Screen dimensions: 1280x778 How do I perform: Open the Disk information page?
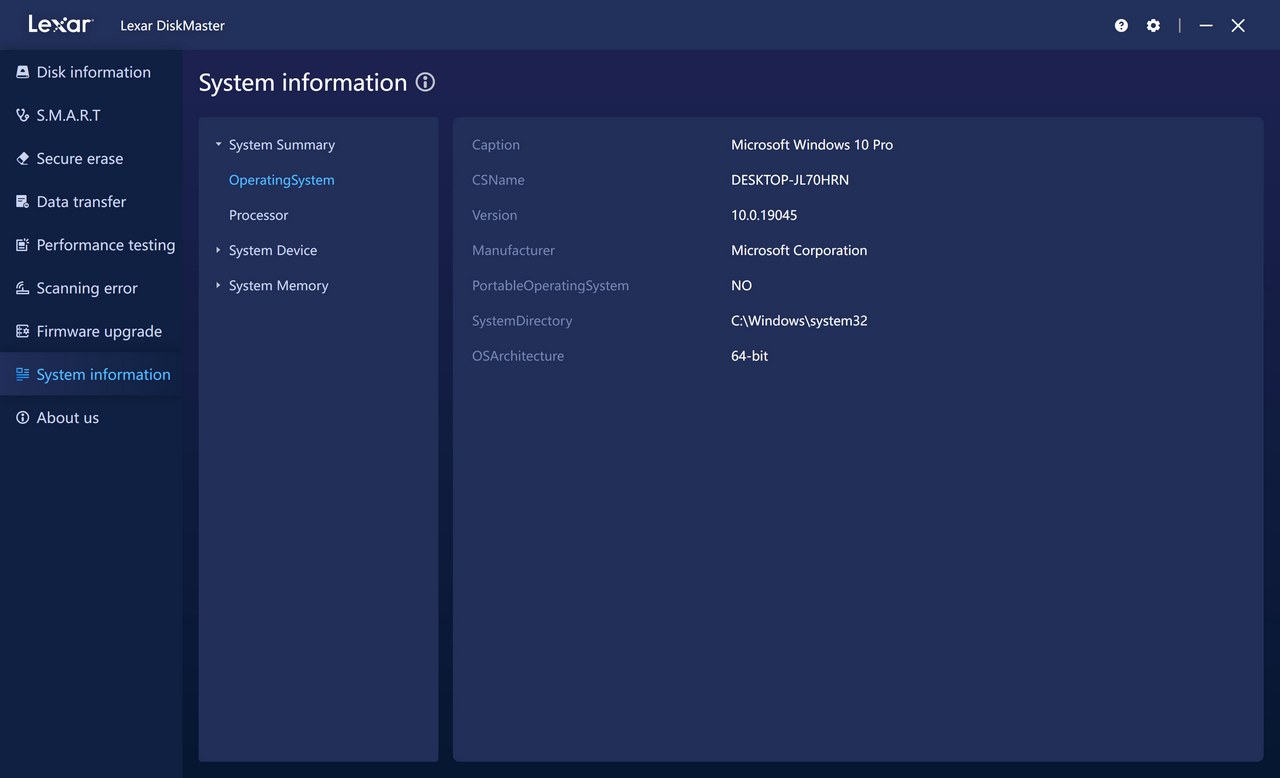coord(94,72)
